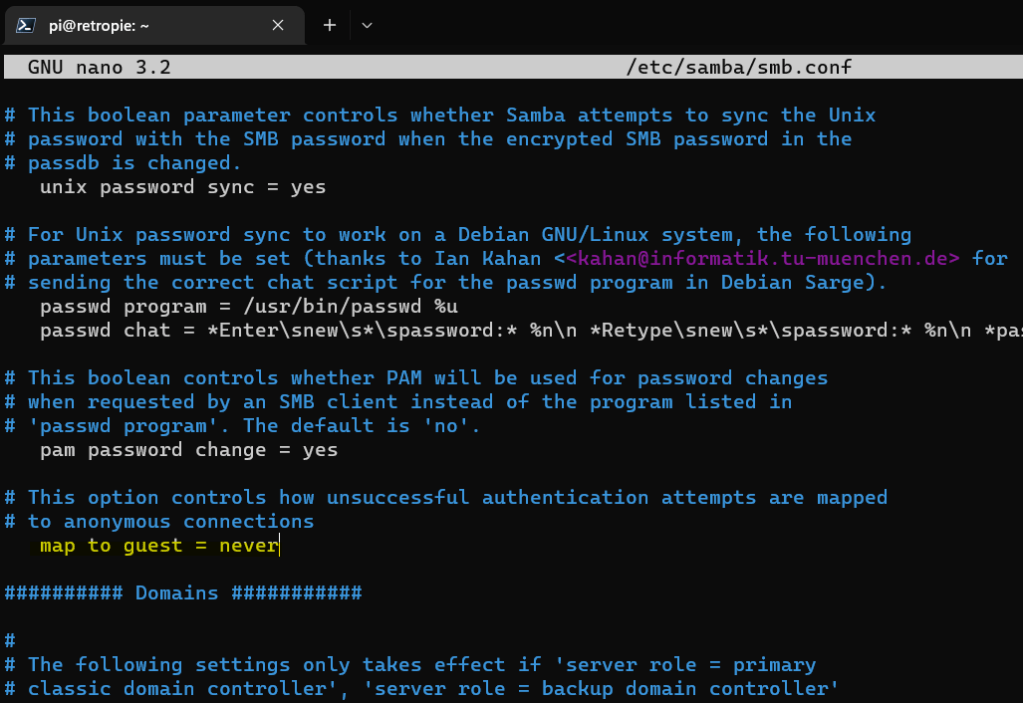
Task: Expand the new tab profile dropdown chevron
Action: click(x=367, y=25)
